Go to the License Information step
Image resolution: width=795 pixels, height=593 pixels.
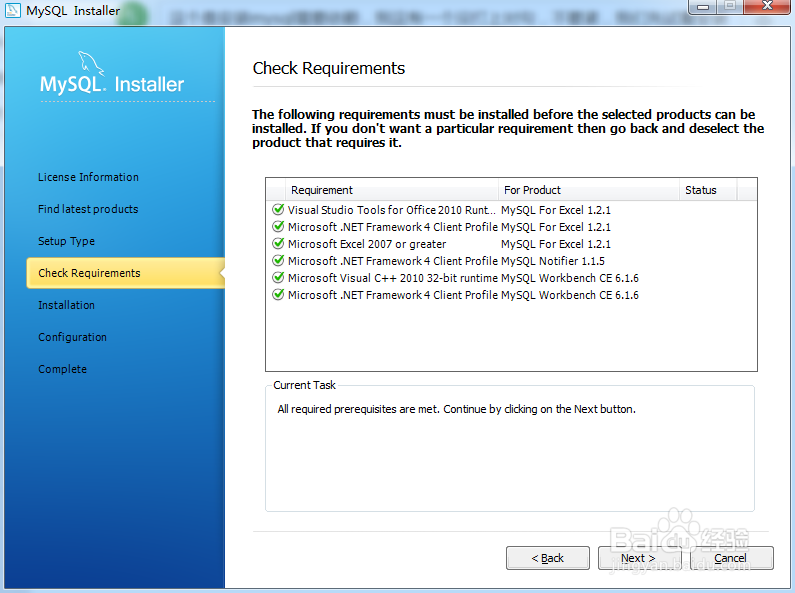coord(88,177)
